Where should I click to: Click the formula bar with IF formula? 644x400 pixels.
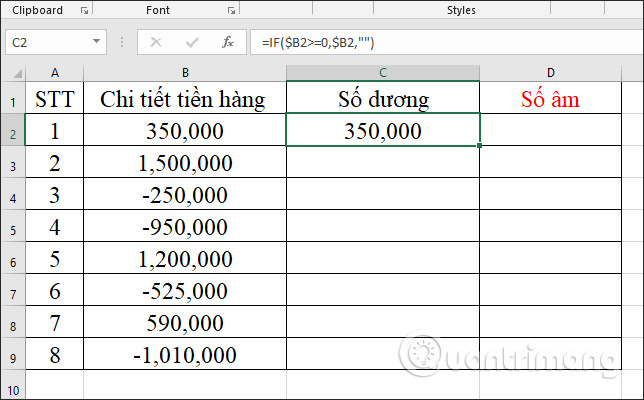447,42
